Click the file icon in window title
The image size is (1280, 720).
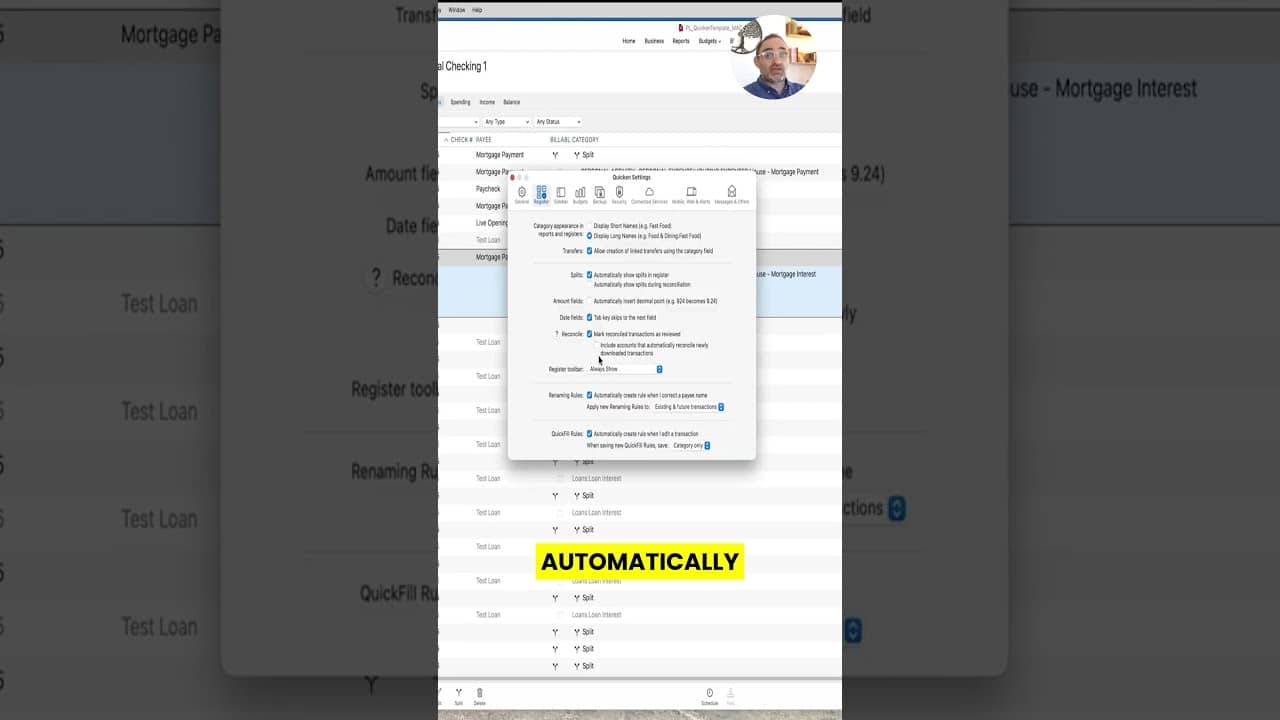tap(680, 28)
